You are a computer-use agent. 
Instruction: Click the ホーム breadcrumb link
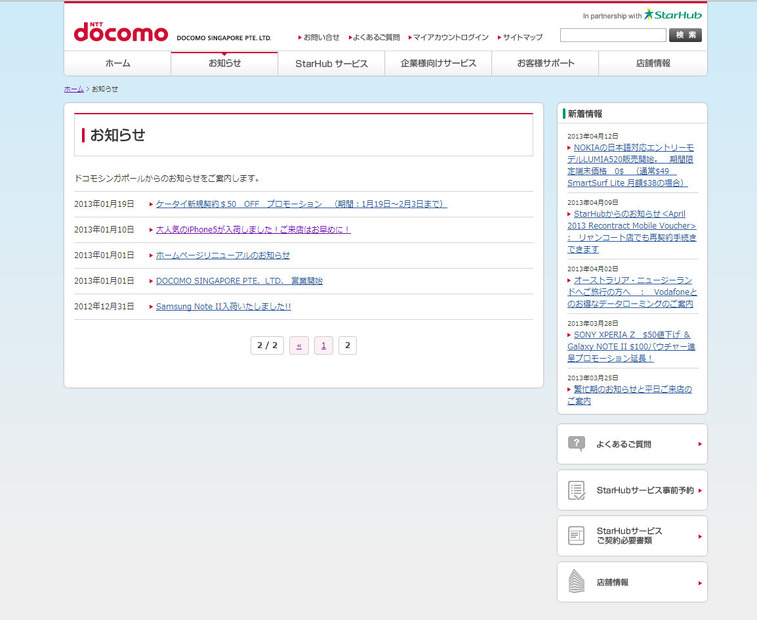point(74,89)
